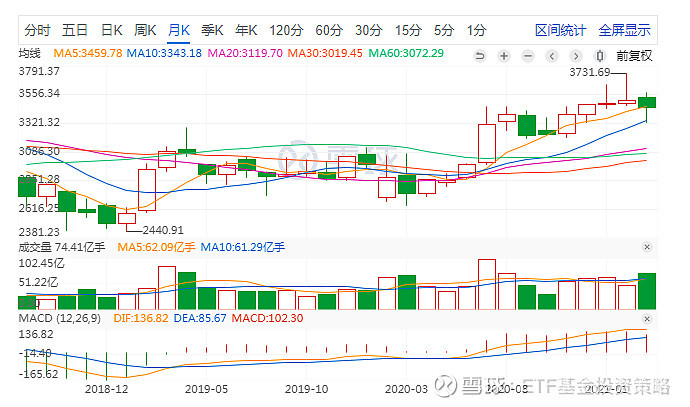Open the 前复权 price adjustment dropdown

tap(634, 56)
